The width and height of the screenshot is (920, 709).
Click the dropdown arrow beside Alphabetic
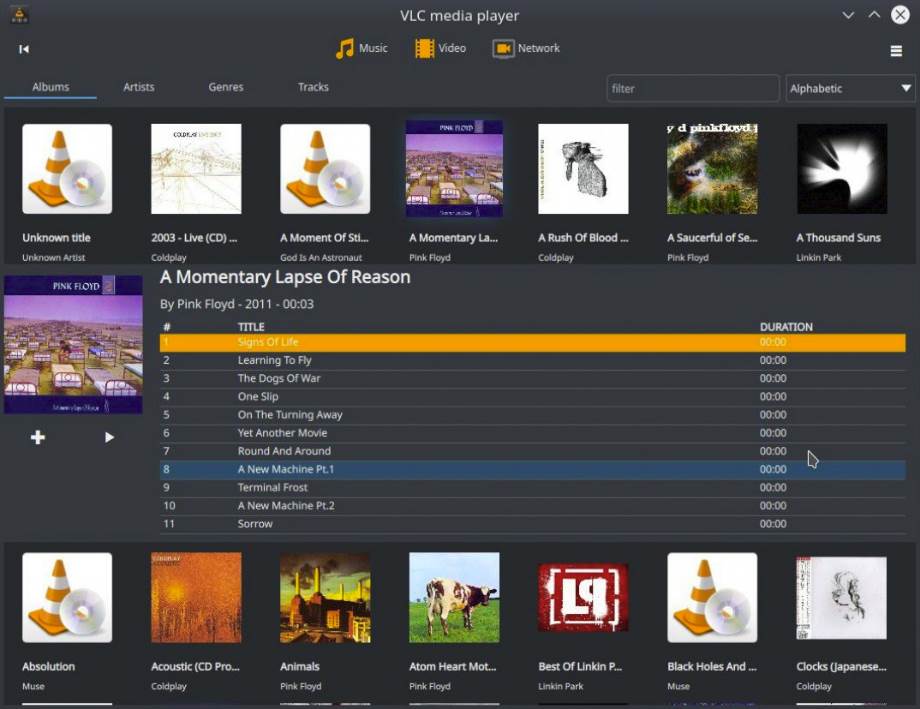(x=906, y=88)
